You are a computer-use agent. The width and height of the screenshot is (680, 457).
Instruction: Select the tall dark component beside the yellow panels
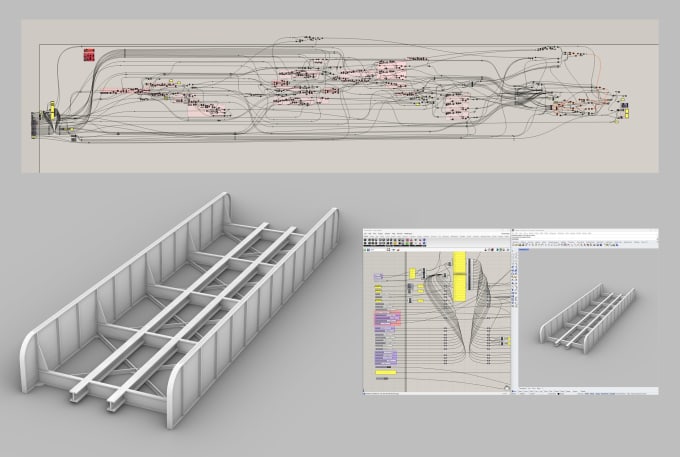[x=469, y=274]
